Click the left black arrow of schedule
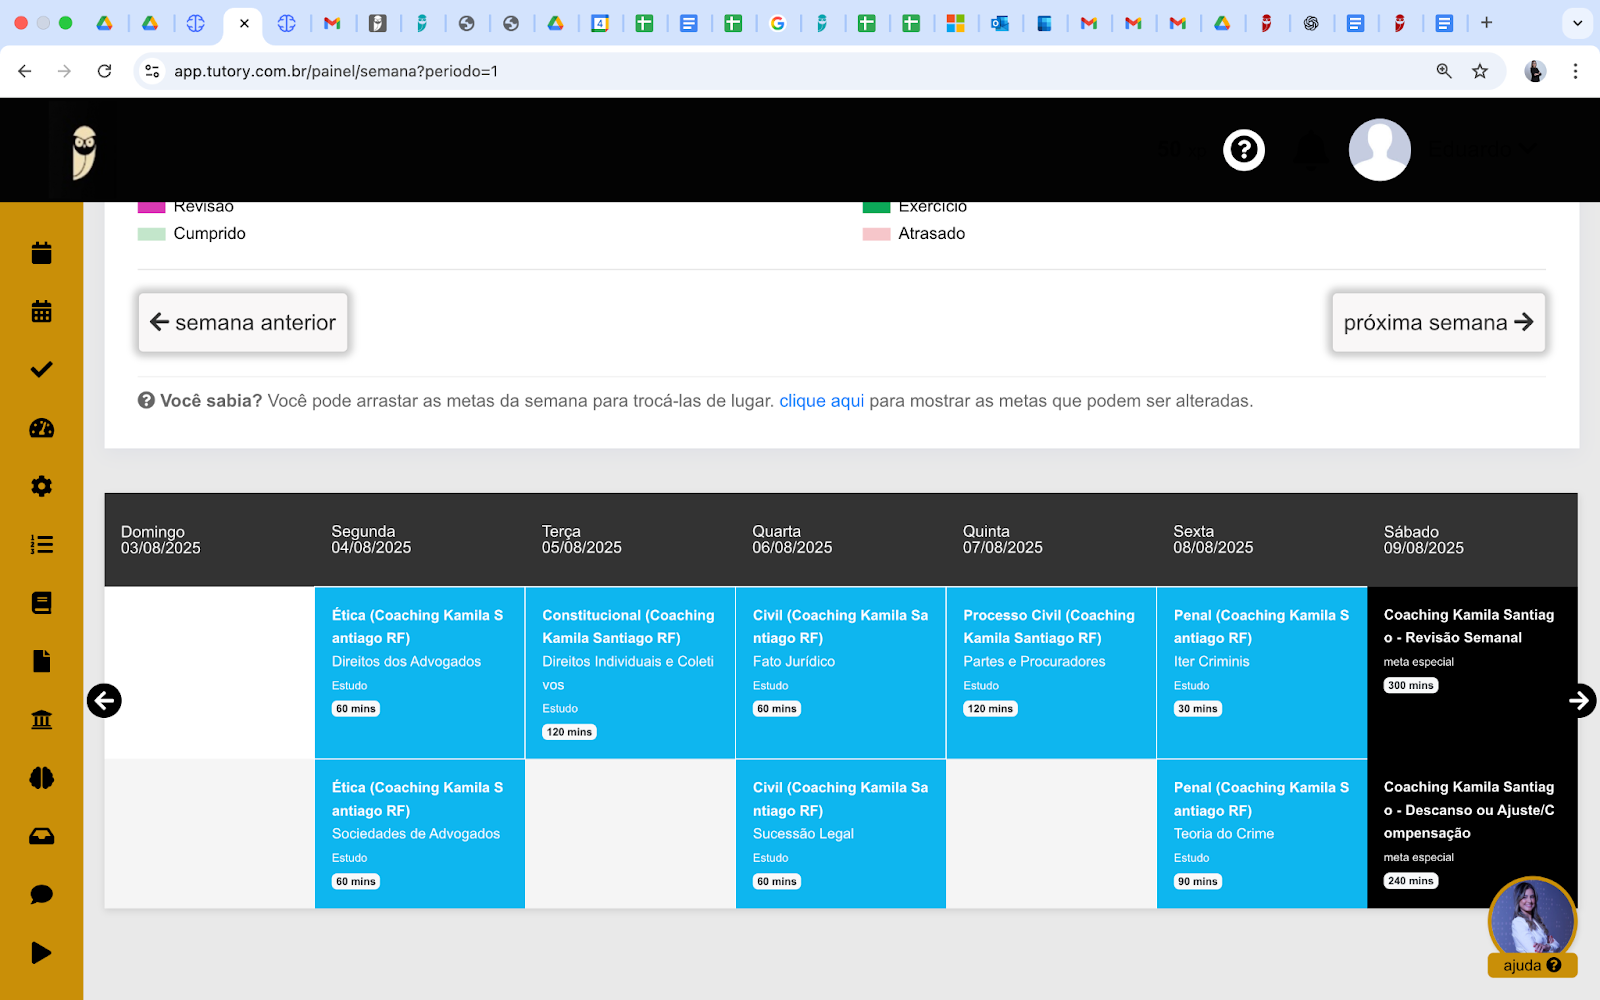This screenshot has height=1000, width=1600. [x=104, y=700]
